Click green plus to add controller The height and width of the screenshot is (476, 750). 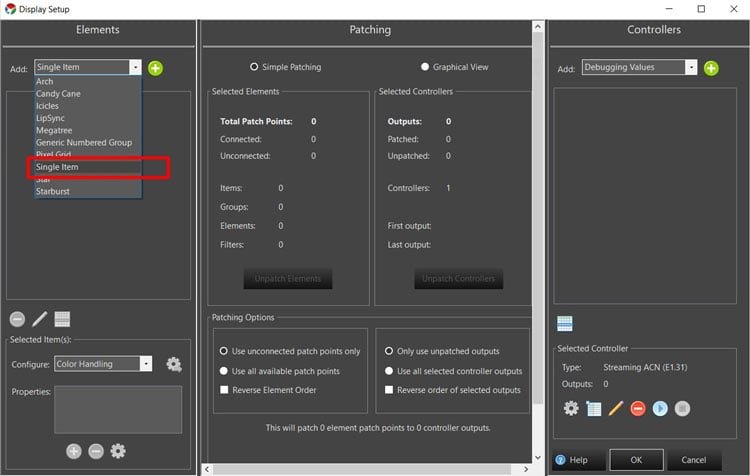pyautogui.click(x=711, y=68)
